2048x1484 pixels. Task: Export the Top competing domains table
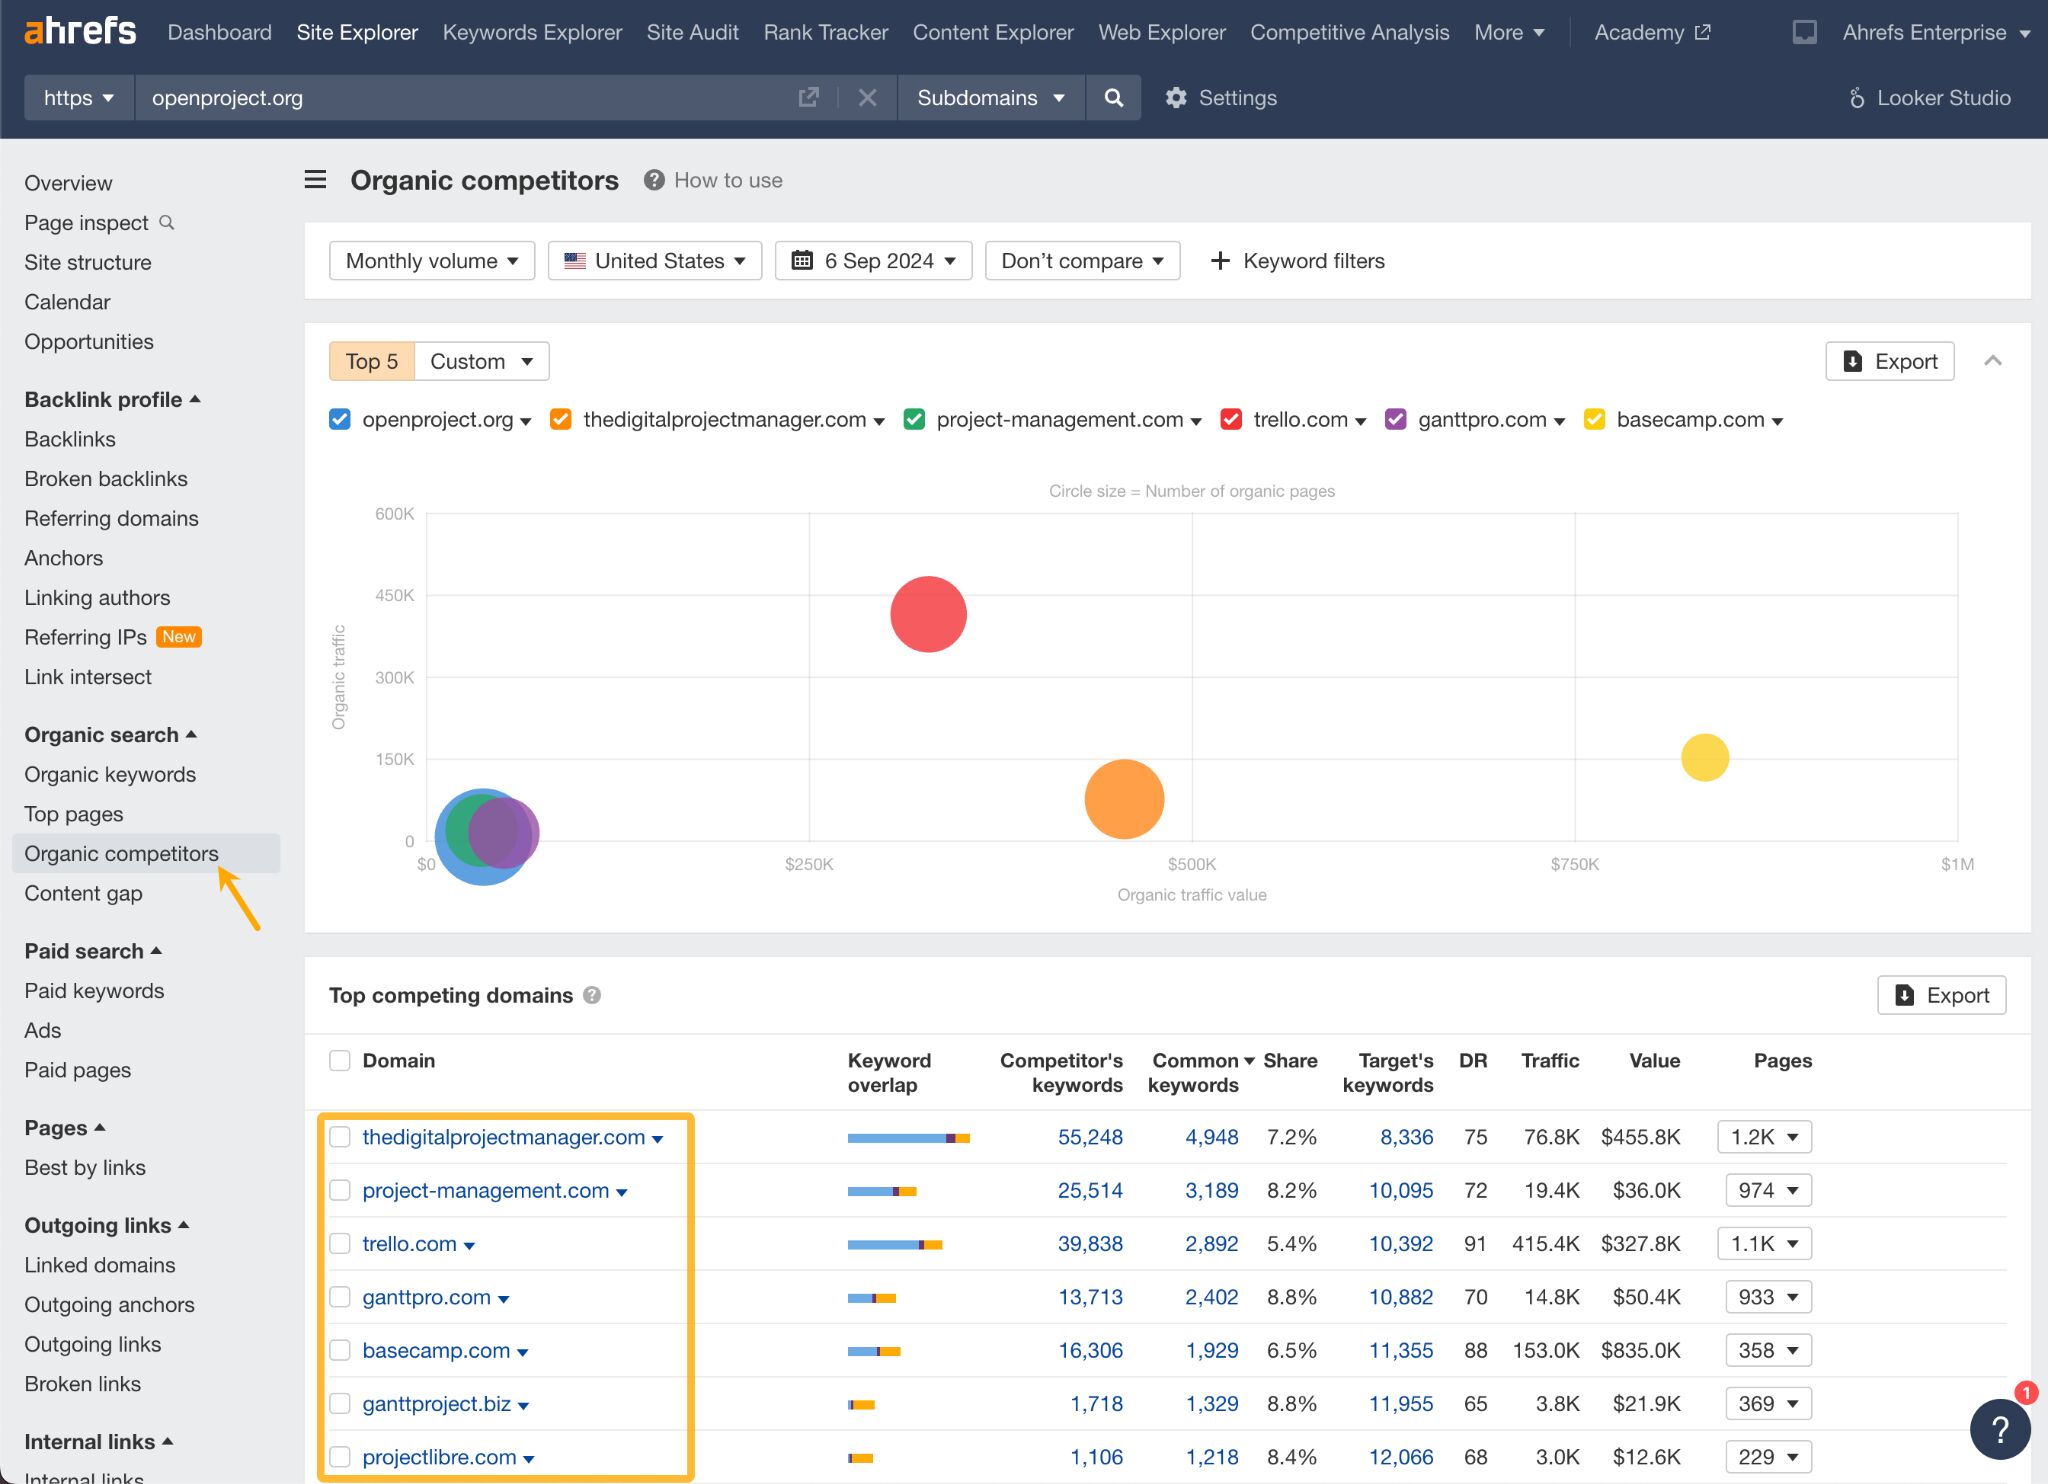[x=1939, y=995]
